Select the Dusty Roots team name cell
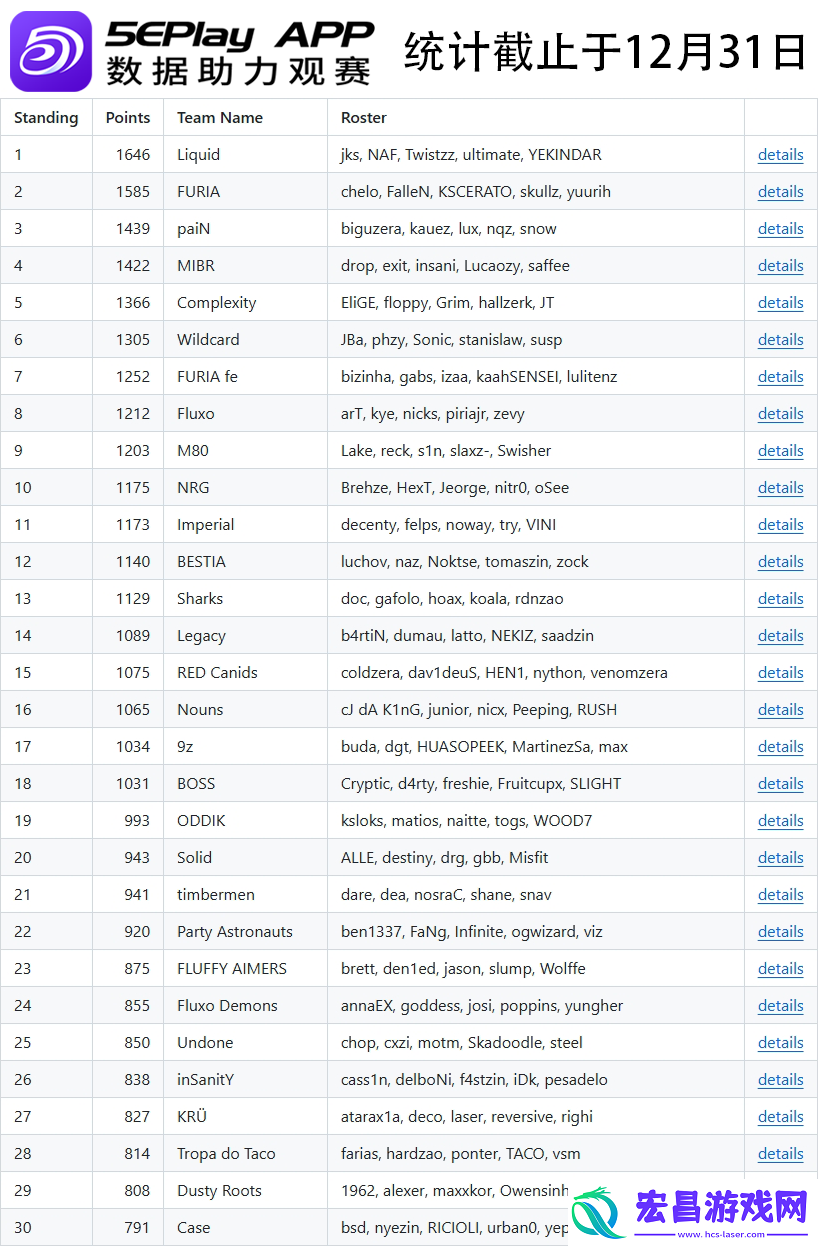Screen dimensions: 818x1246 click(246, 1191)
